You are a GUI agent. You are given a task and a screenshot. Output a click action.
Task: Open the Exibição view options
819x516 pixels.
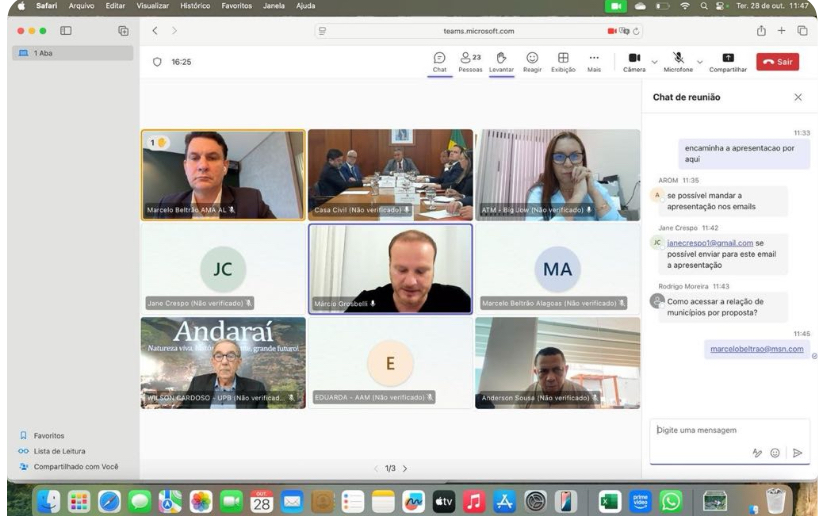point(563,59)
